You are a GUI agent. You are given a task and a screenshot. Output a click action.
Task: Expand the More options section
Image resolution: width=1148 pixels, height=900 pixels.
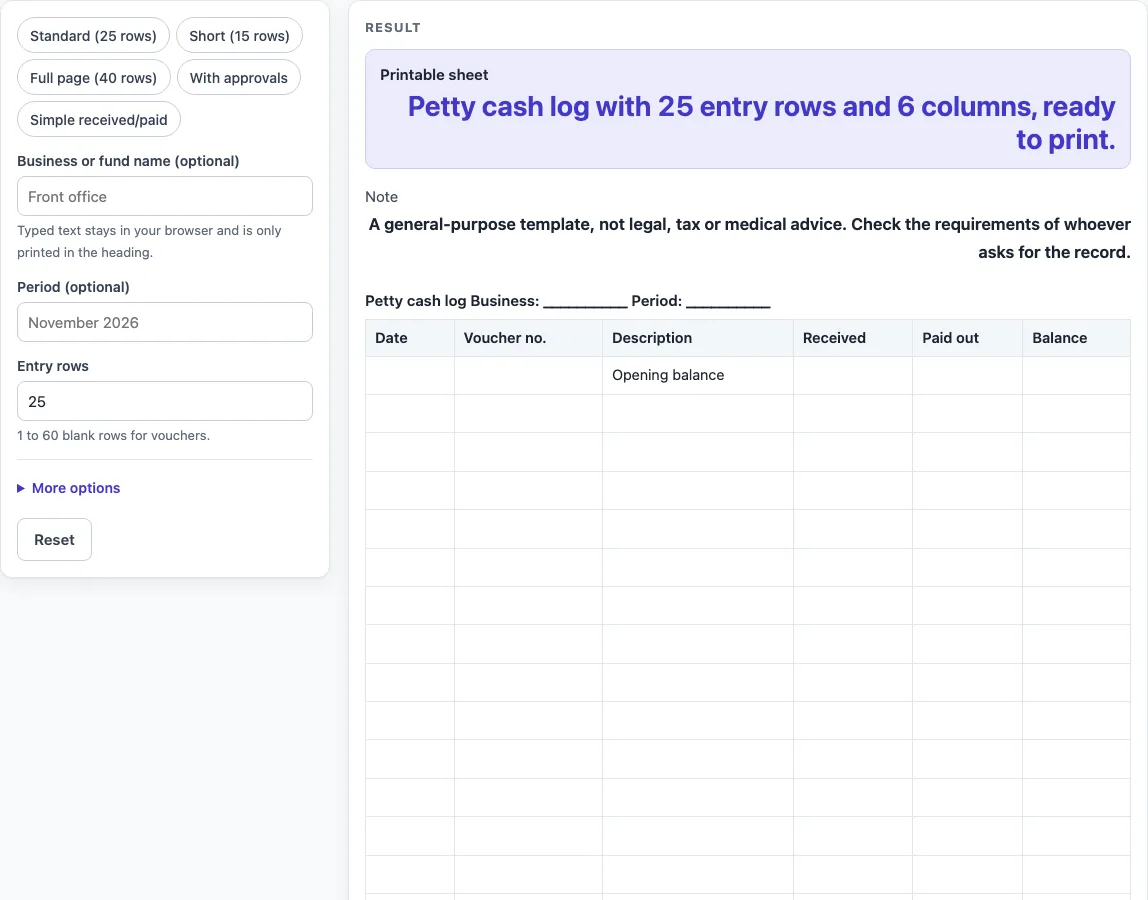point(75,488)
